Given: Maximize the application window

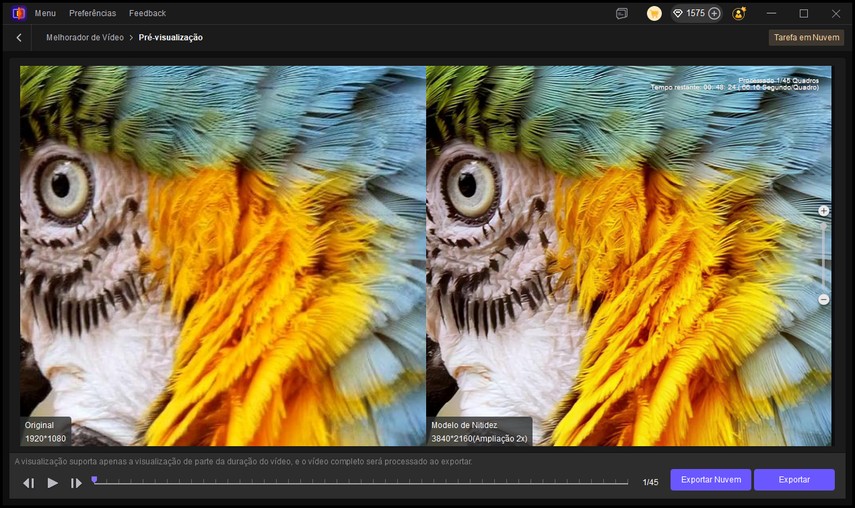Looking at the screenshot, I should click(803, 13).
